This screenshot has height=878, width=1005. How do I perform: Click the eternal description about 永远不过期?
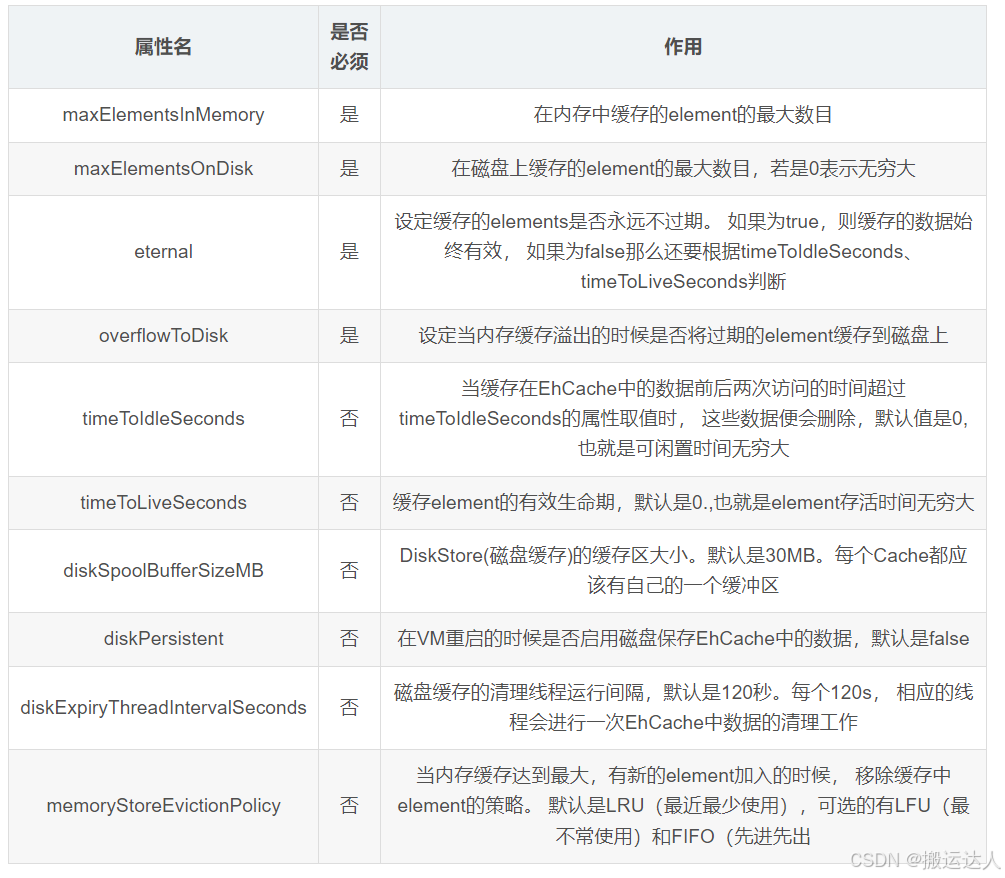[683, 252]
